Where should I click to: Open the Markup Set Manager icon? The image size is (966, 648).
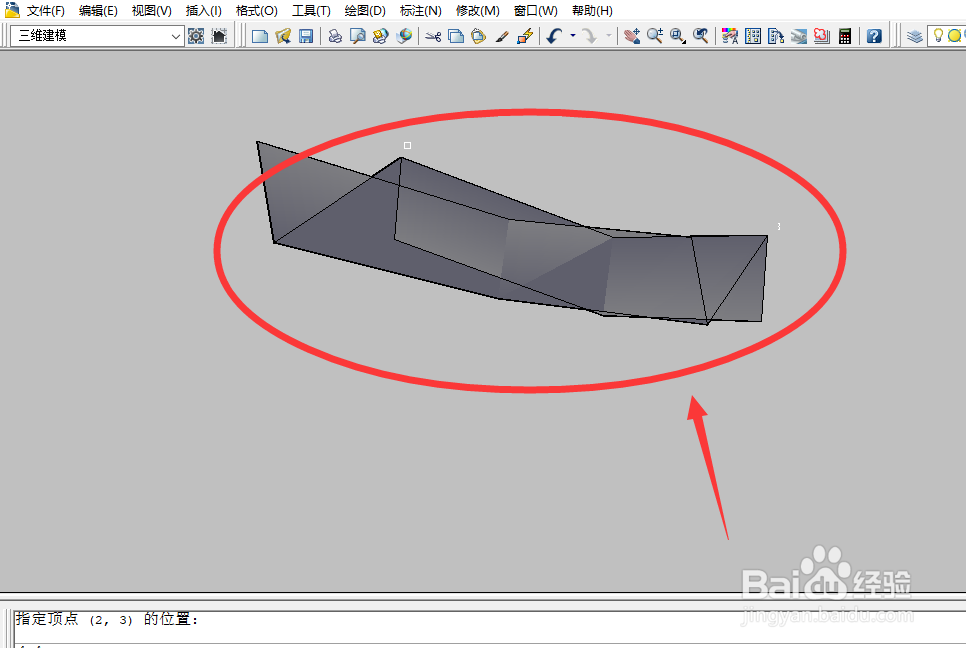click(822, 36)
